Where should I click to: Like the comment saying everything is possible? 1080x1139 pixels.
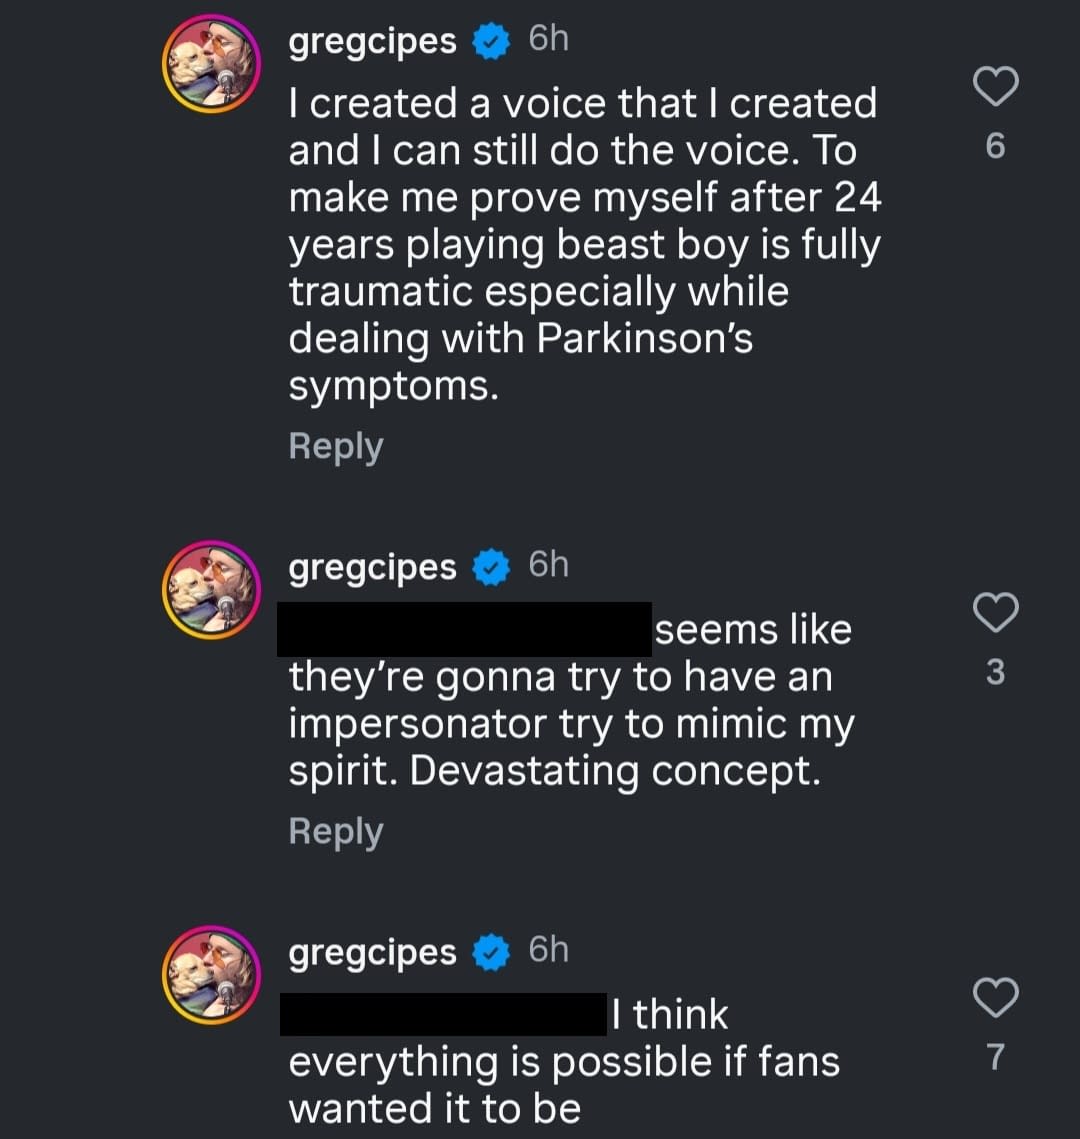point(996,997)
